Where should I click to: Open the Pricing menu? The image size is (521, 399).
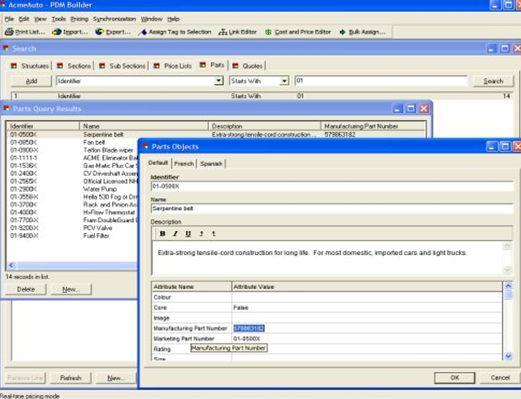[x=79, y=19]
